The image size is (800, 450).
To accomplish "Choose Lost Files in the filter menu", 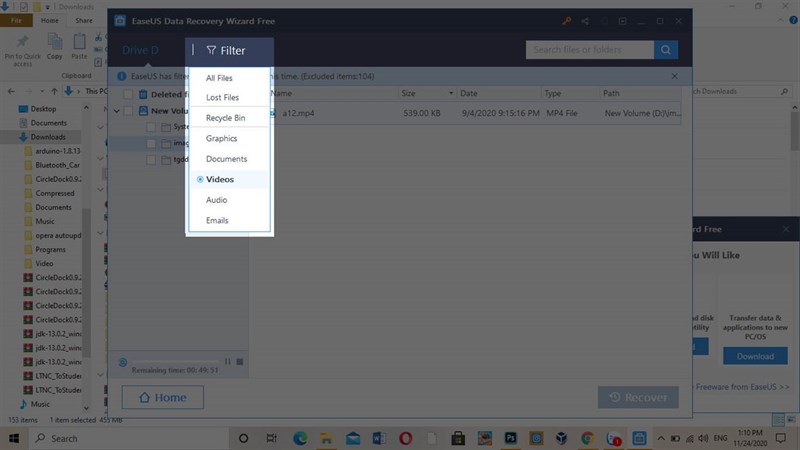I will click(222, 97).
